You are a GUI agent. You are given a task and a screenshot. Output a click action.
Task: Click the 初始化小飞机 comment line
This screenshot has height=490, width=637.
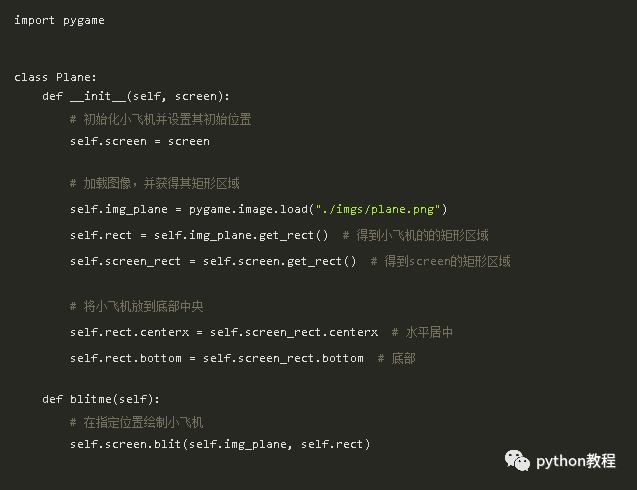160,119
